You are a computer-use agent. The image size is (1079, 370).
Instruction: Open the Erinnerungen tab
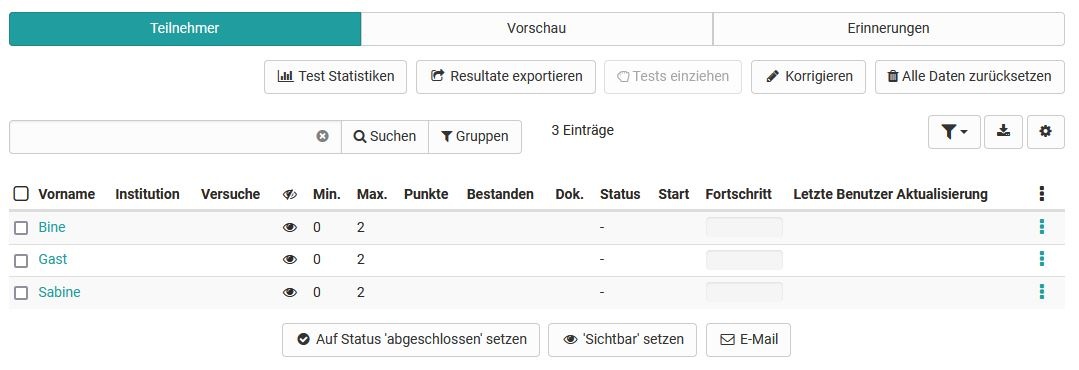[x=888, y=29]
